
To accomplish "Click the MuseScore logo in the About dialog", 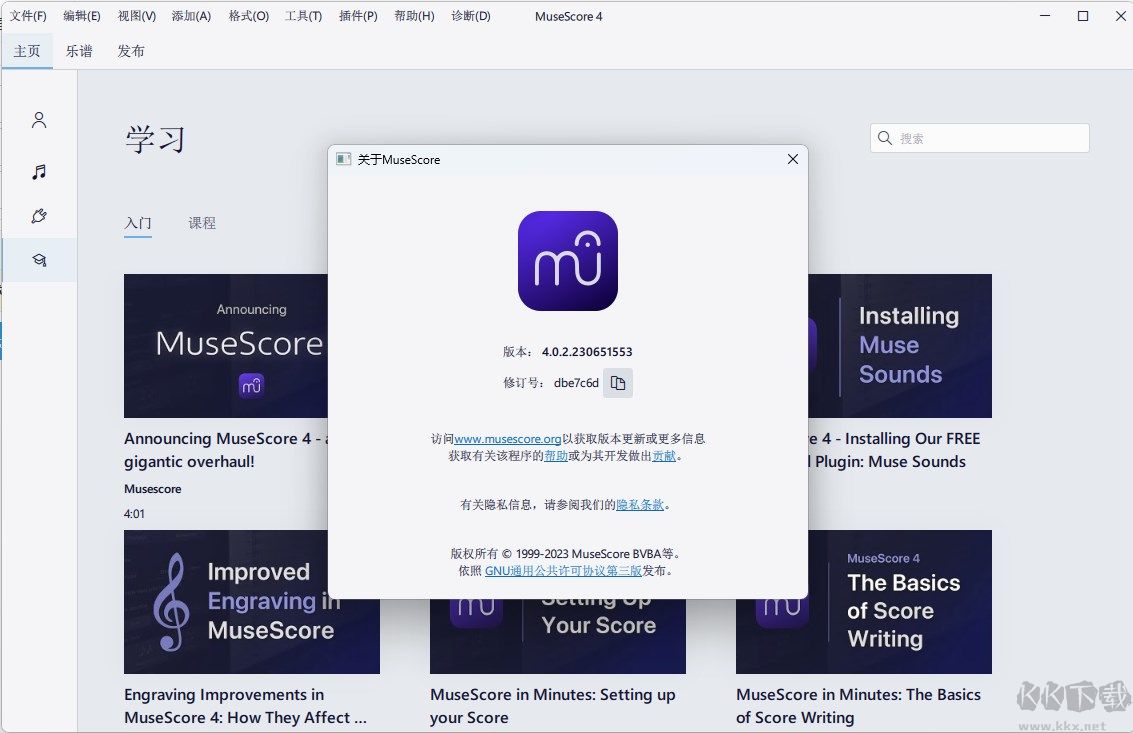I will click(x=568, y=261).
